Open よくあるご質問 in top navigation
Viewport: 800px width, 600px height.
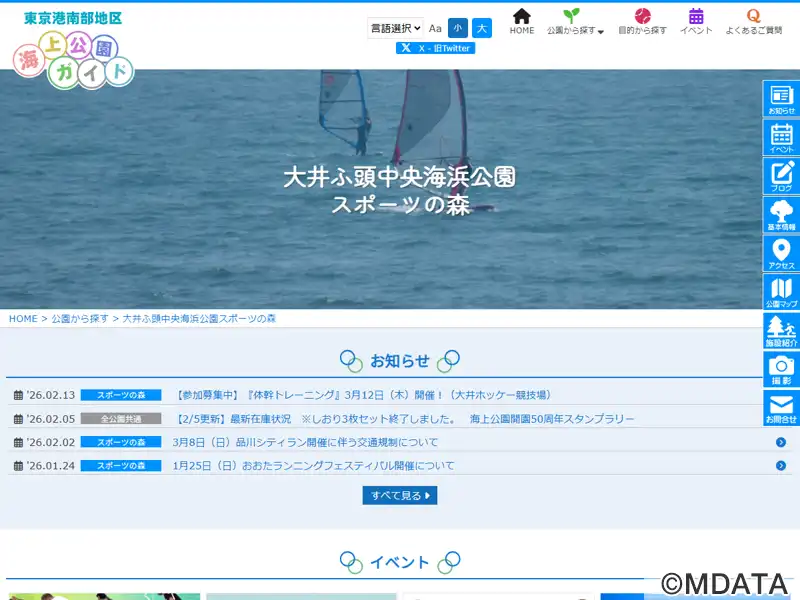pyautogui.click(x=753, y=21)
